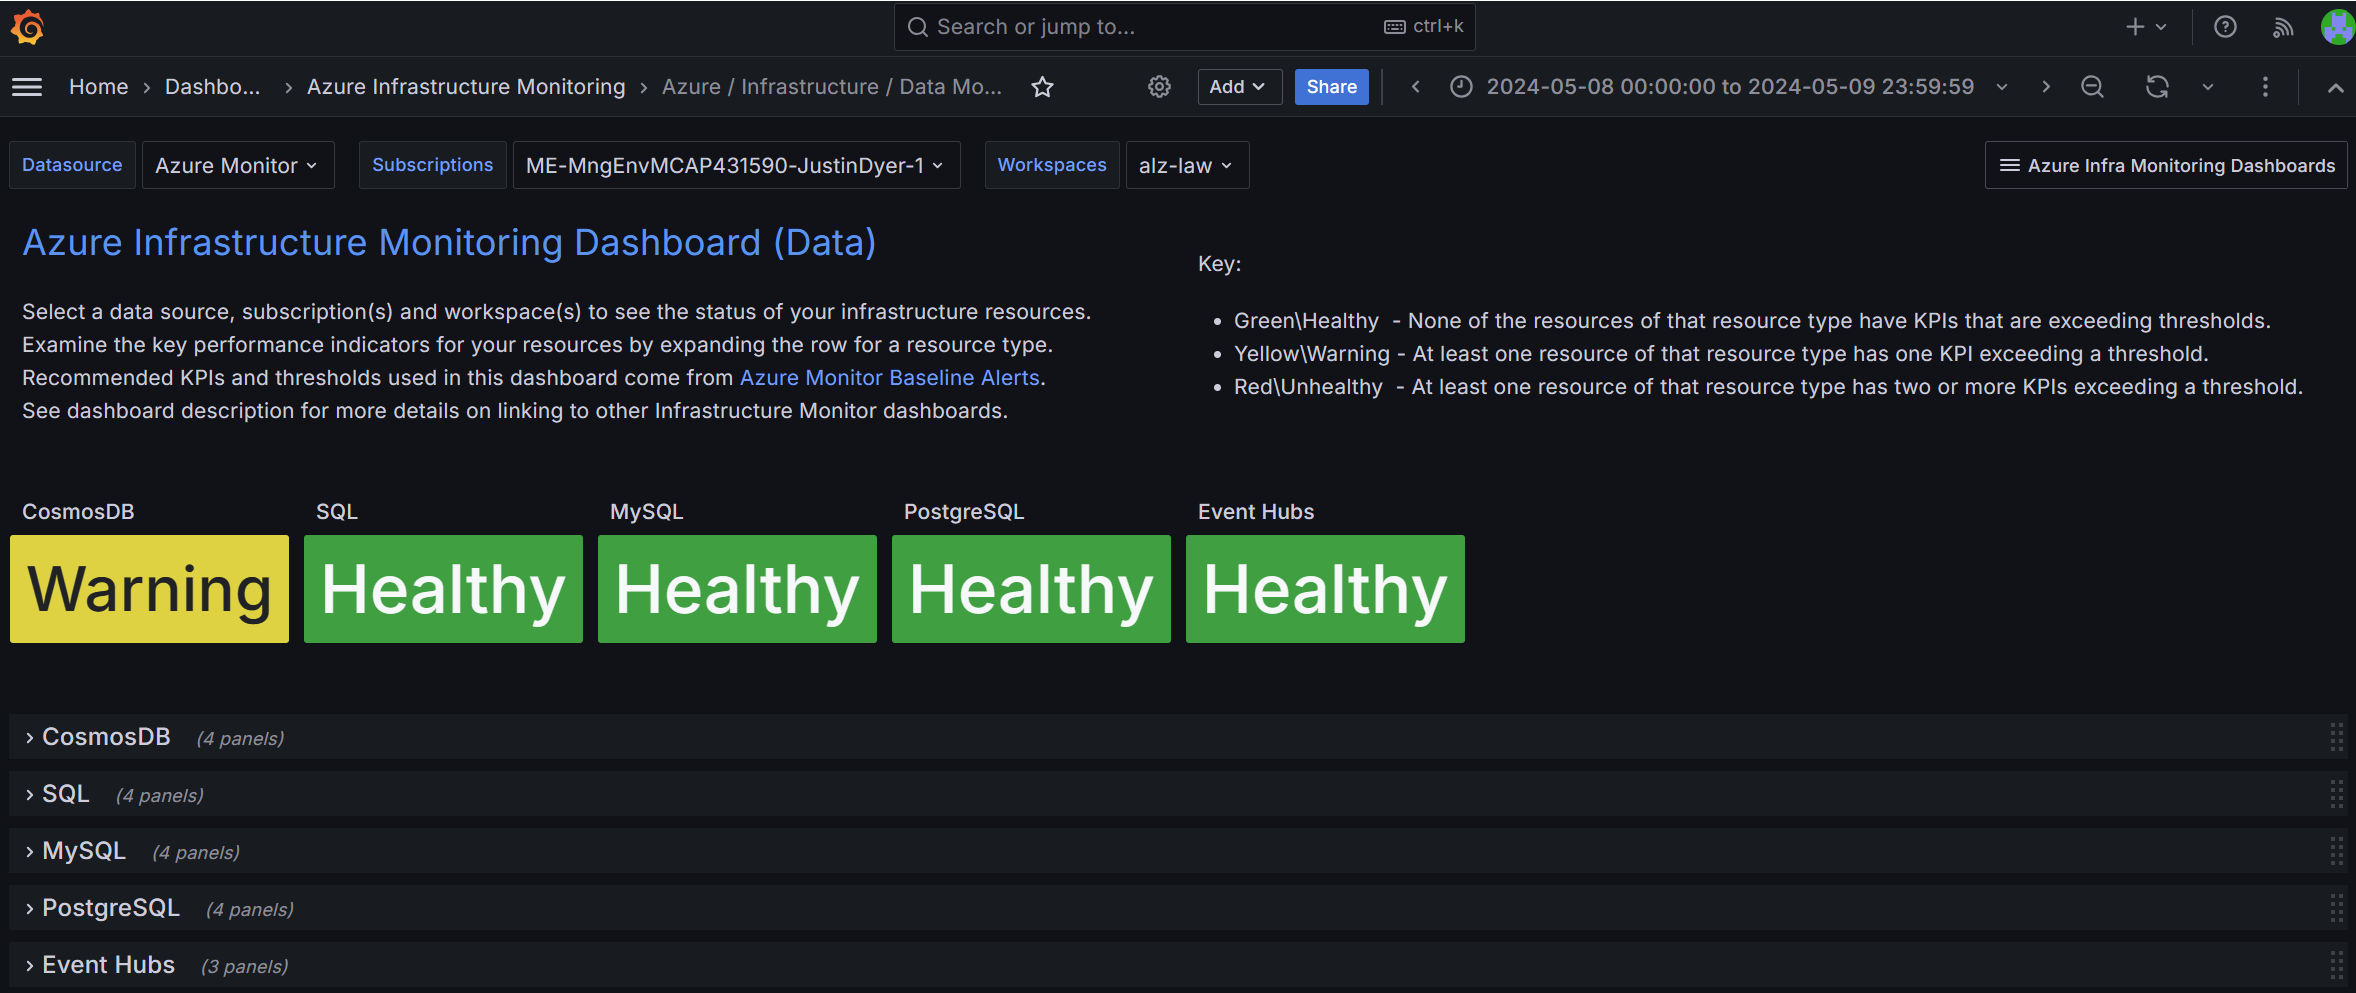The height and width of the screenshot is (993, 2356).
Task: Open the help question mark menu
Action: (x=2225, y=27)
